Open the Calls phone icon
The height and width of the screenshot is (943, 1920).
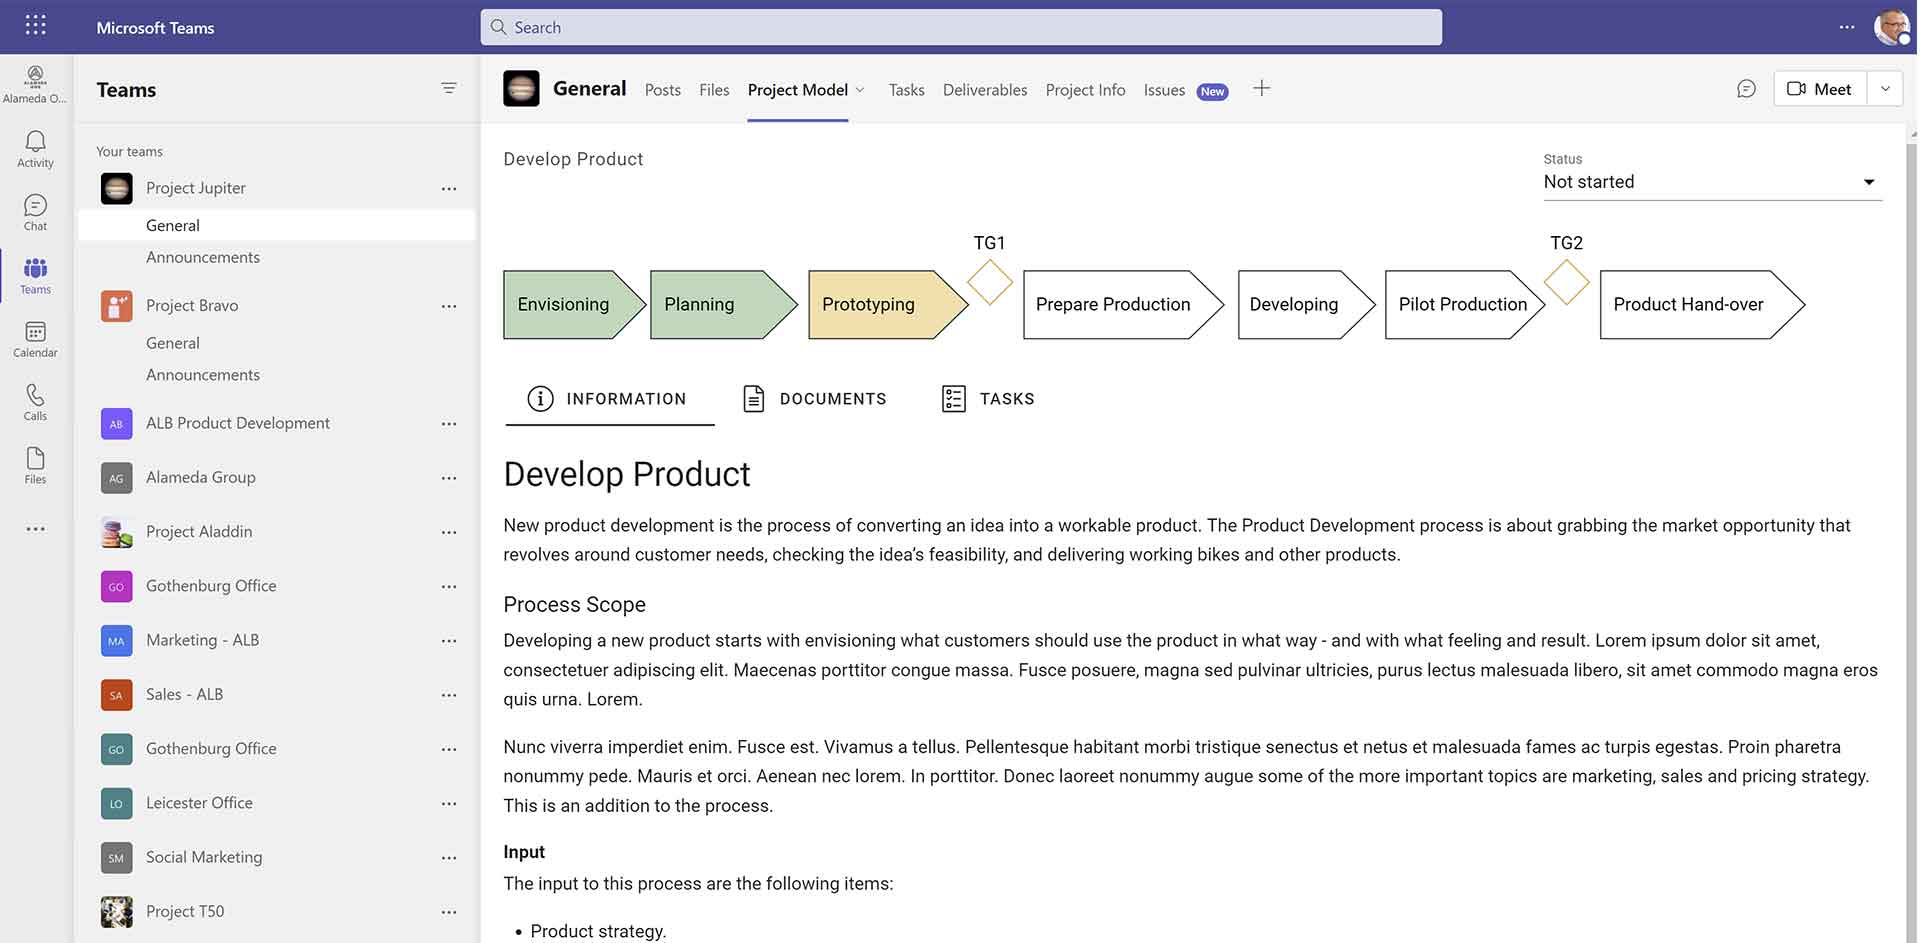pos(35,402)
